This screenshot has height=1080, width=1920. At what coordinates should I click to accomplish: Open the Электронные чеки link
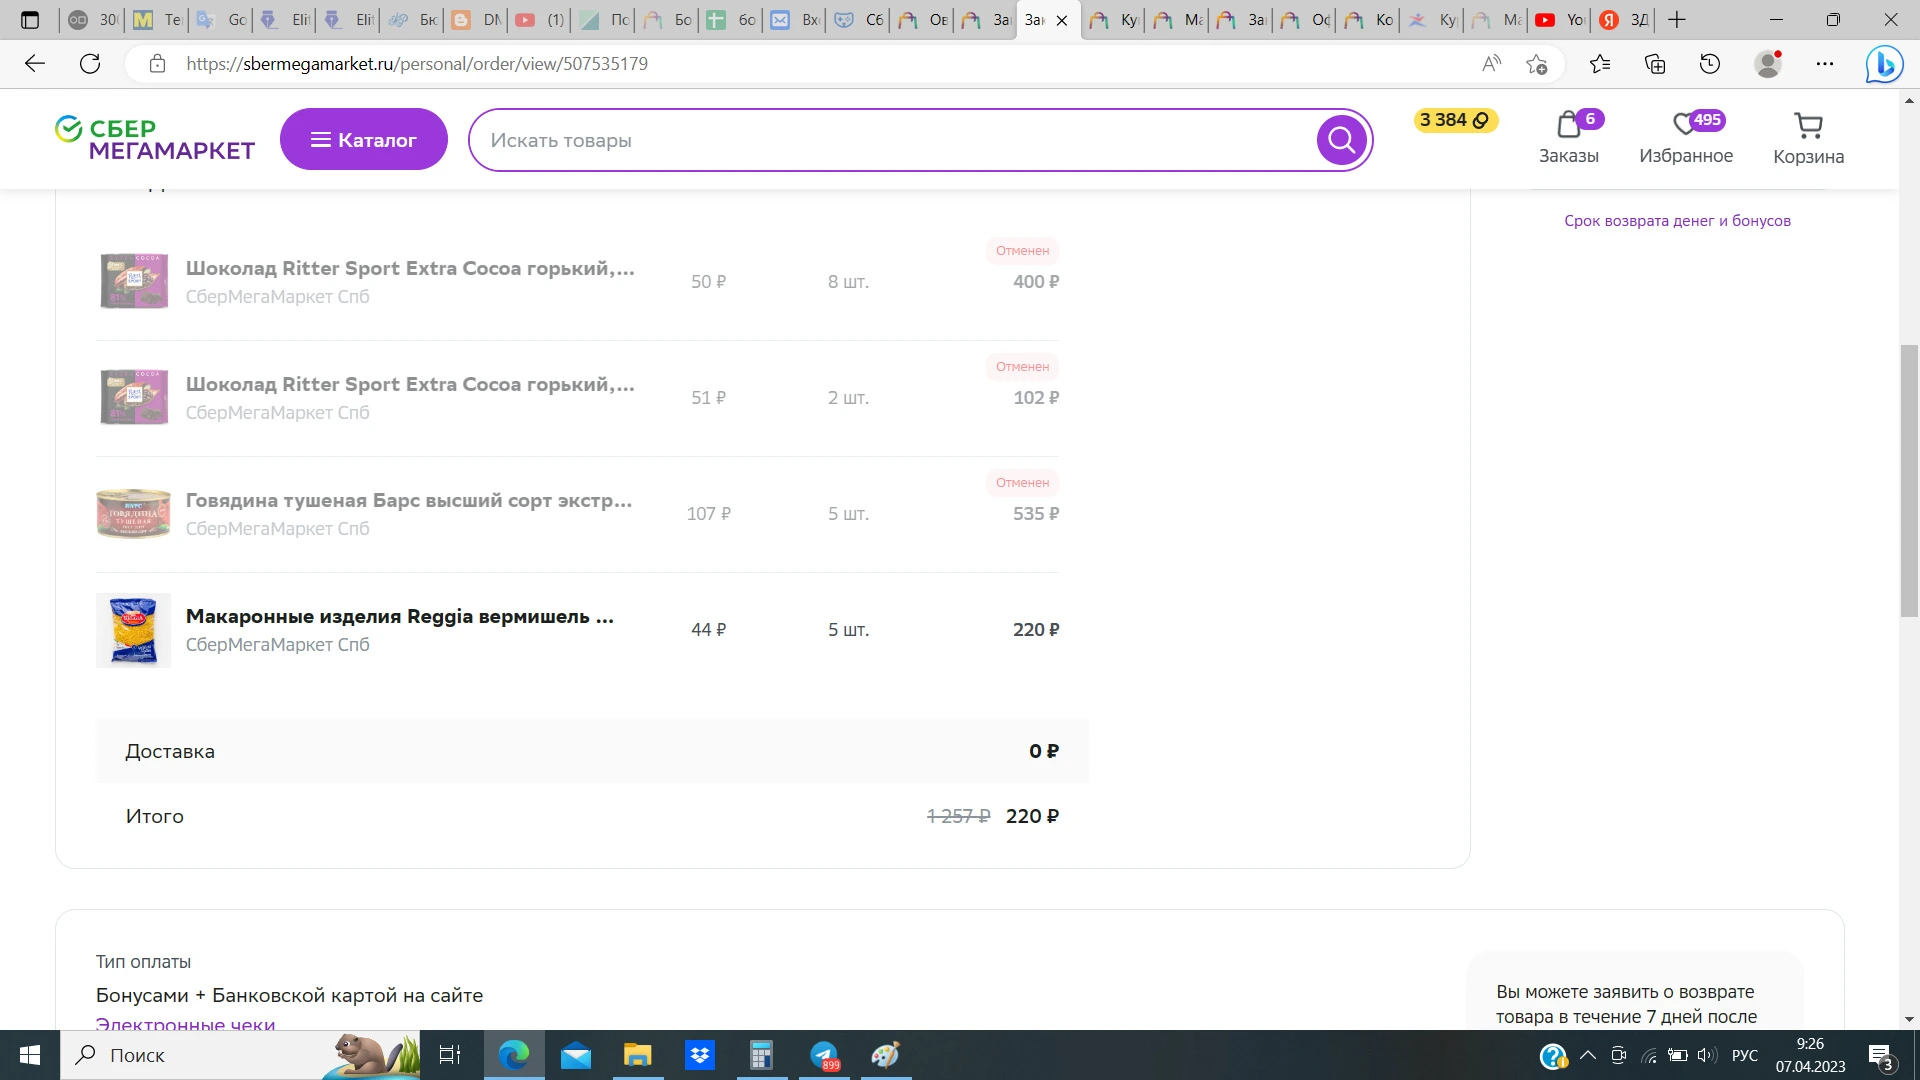[185, 1023]
